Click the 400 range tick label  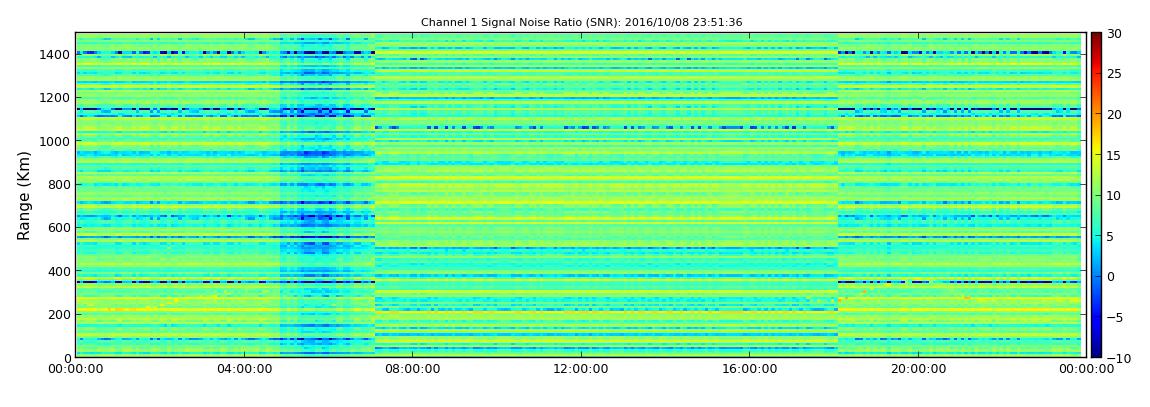click(x=59, y=271)
